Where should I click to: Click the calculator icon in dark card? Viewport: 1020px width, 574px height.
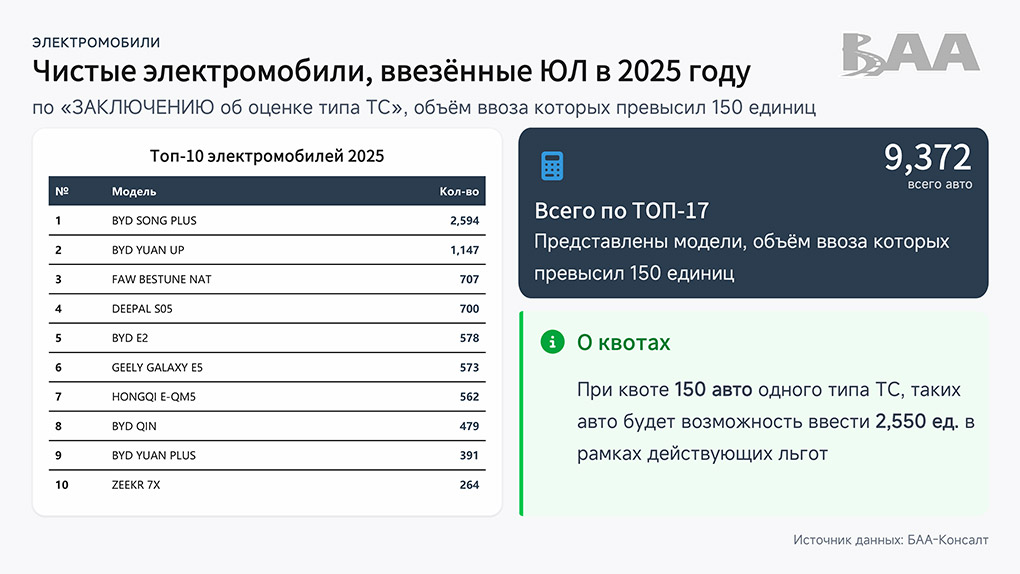[552, 166]
